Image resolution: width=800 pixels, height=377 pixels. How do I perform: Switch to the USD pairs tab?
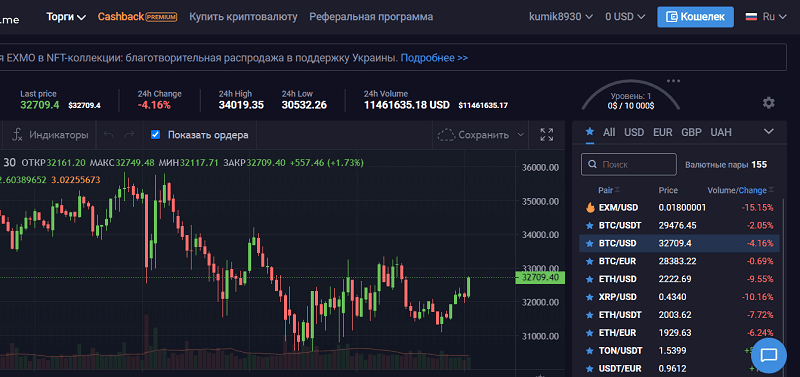coord(634,132)
